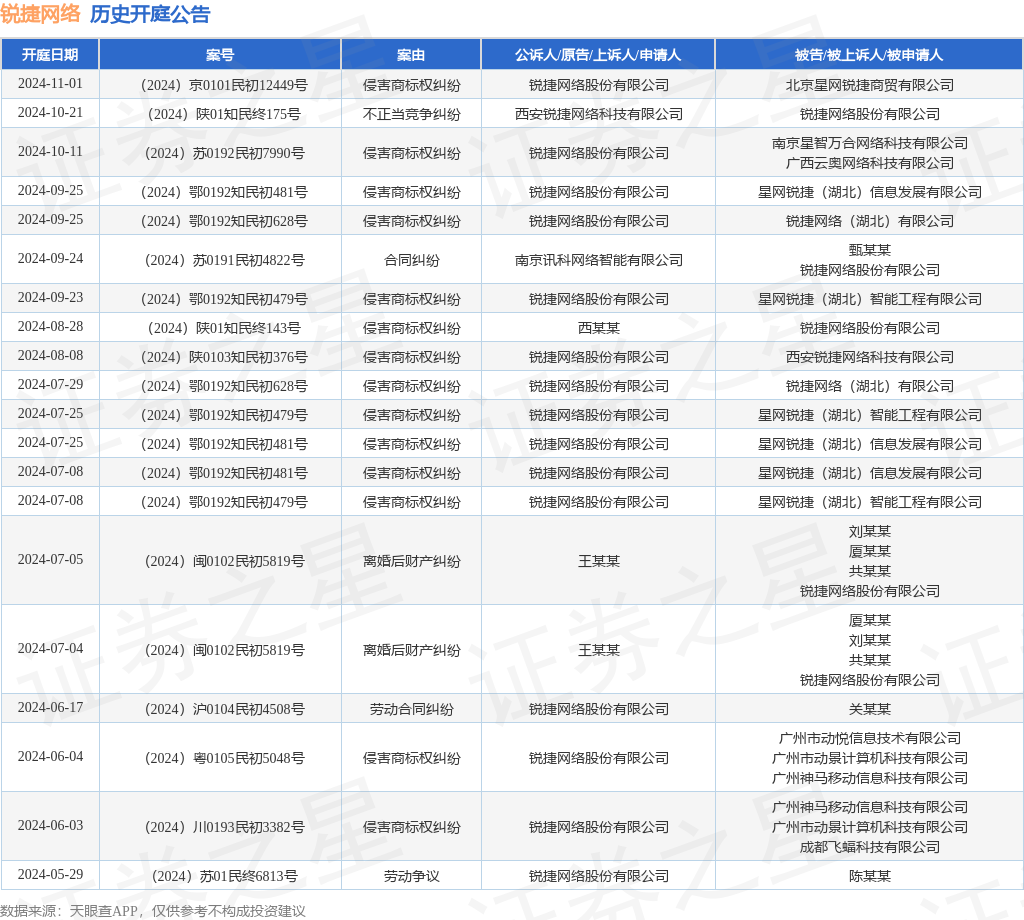The width and height of the screenshot is (1024, 920).
Task: Click the 数据来源 天眼查APP footer note
Action: [153, 911]
